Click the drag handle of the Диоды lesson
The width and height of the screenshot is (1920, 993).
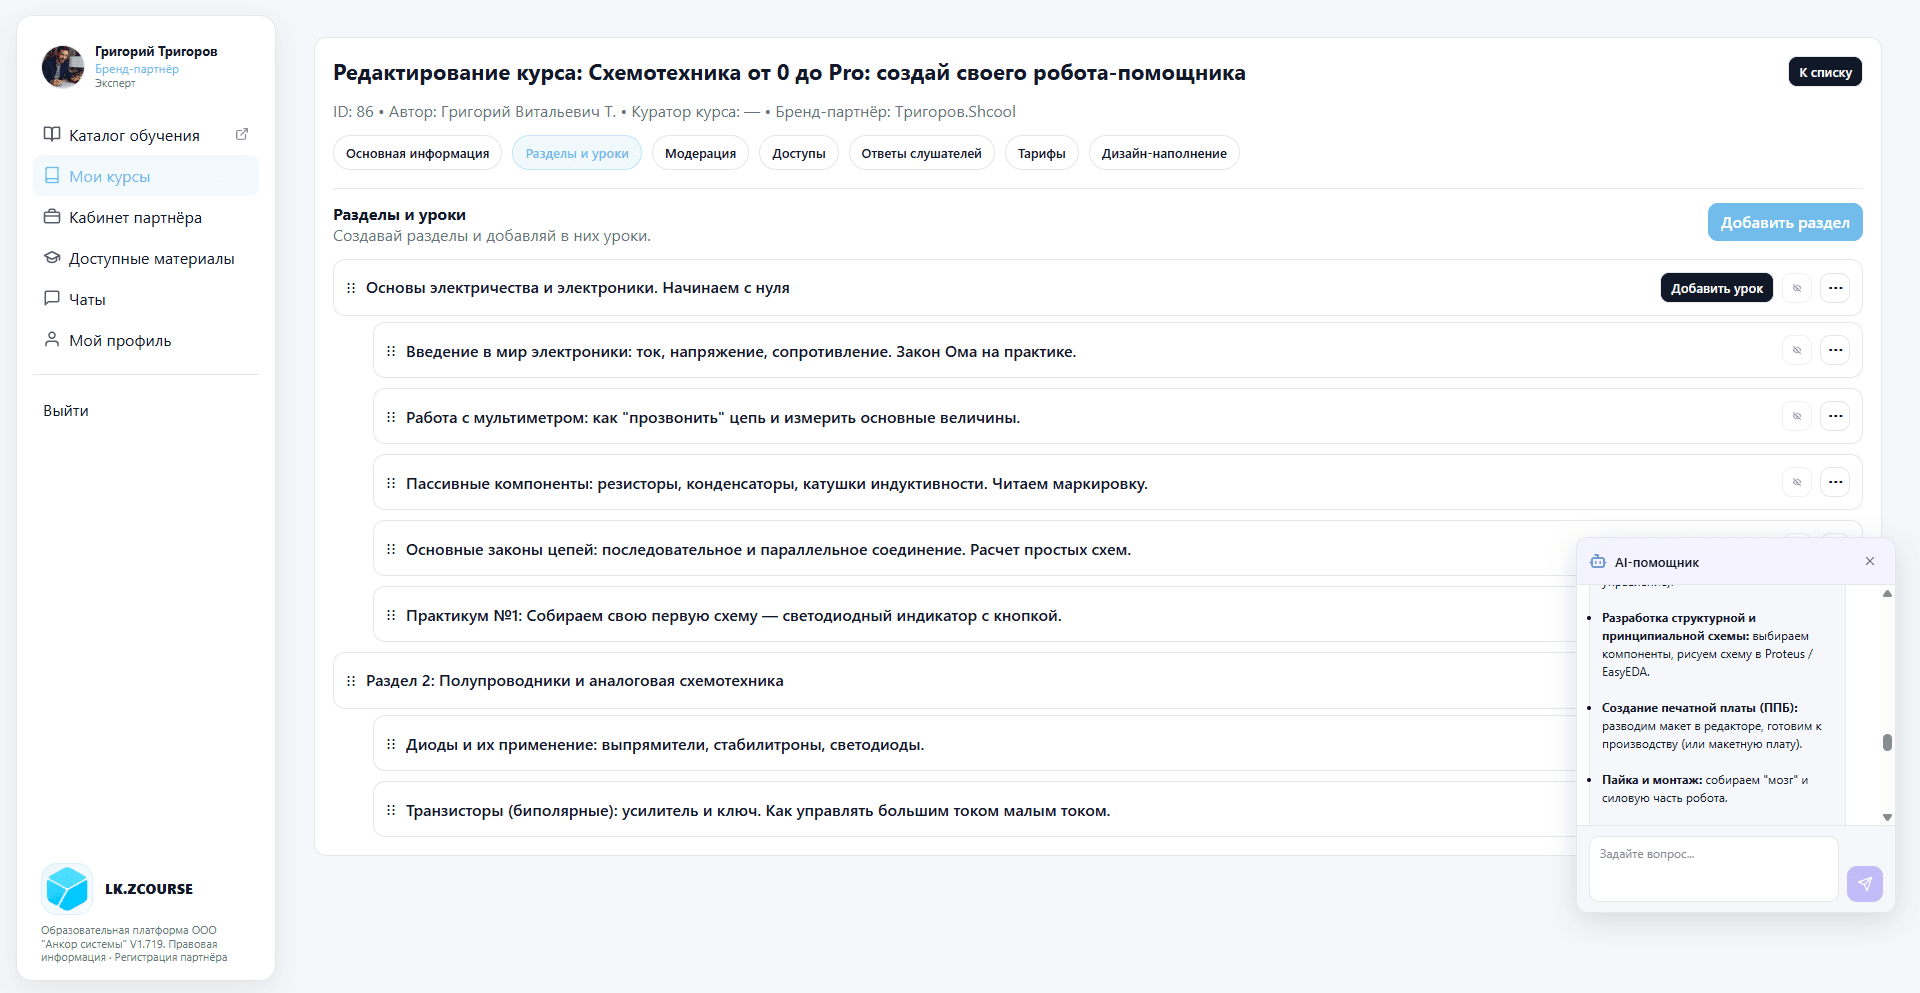click(x=391, y=745)
